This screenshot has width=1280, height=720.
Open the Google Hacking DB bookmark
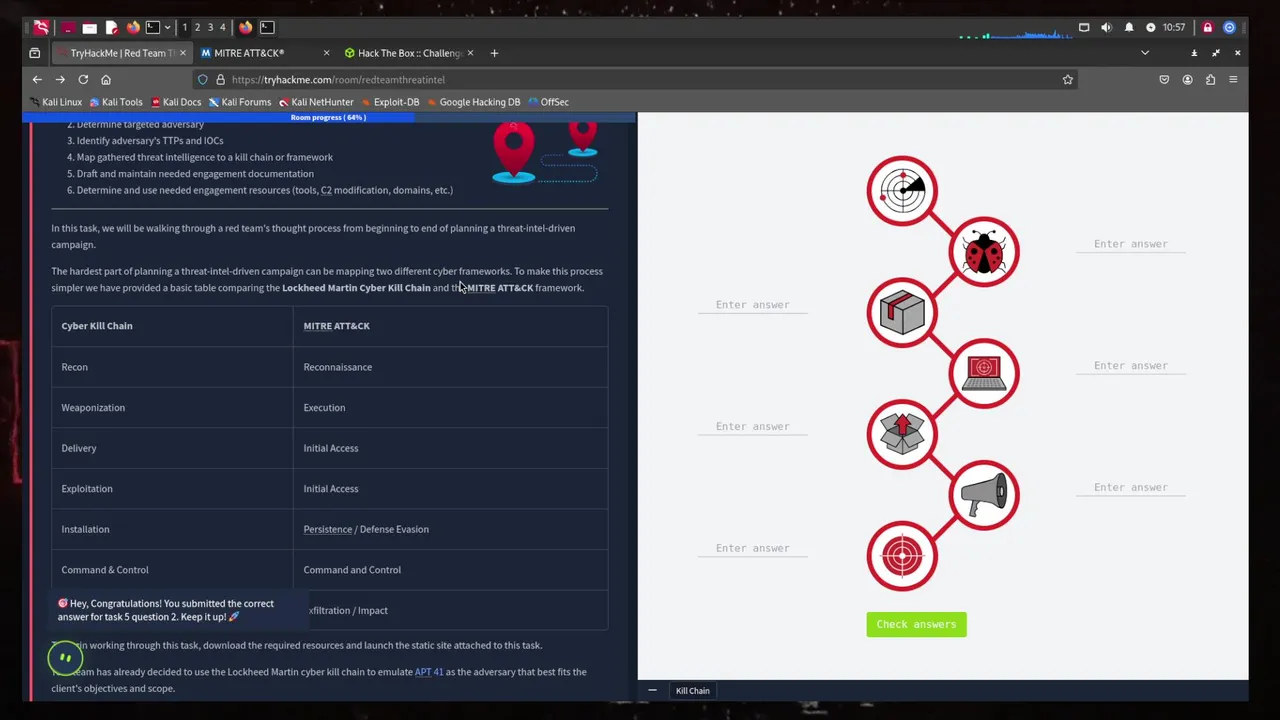point(473,102)
